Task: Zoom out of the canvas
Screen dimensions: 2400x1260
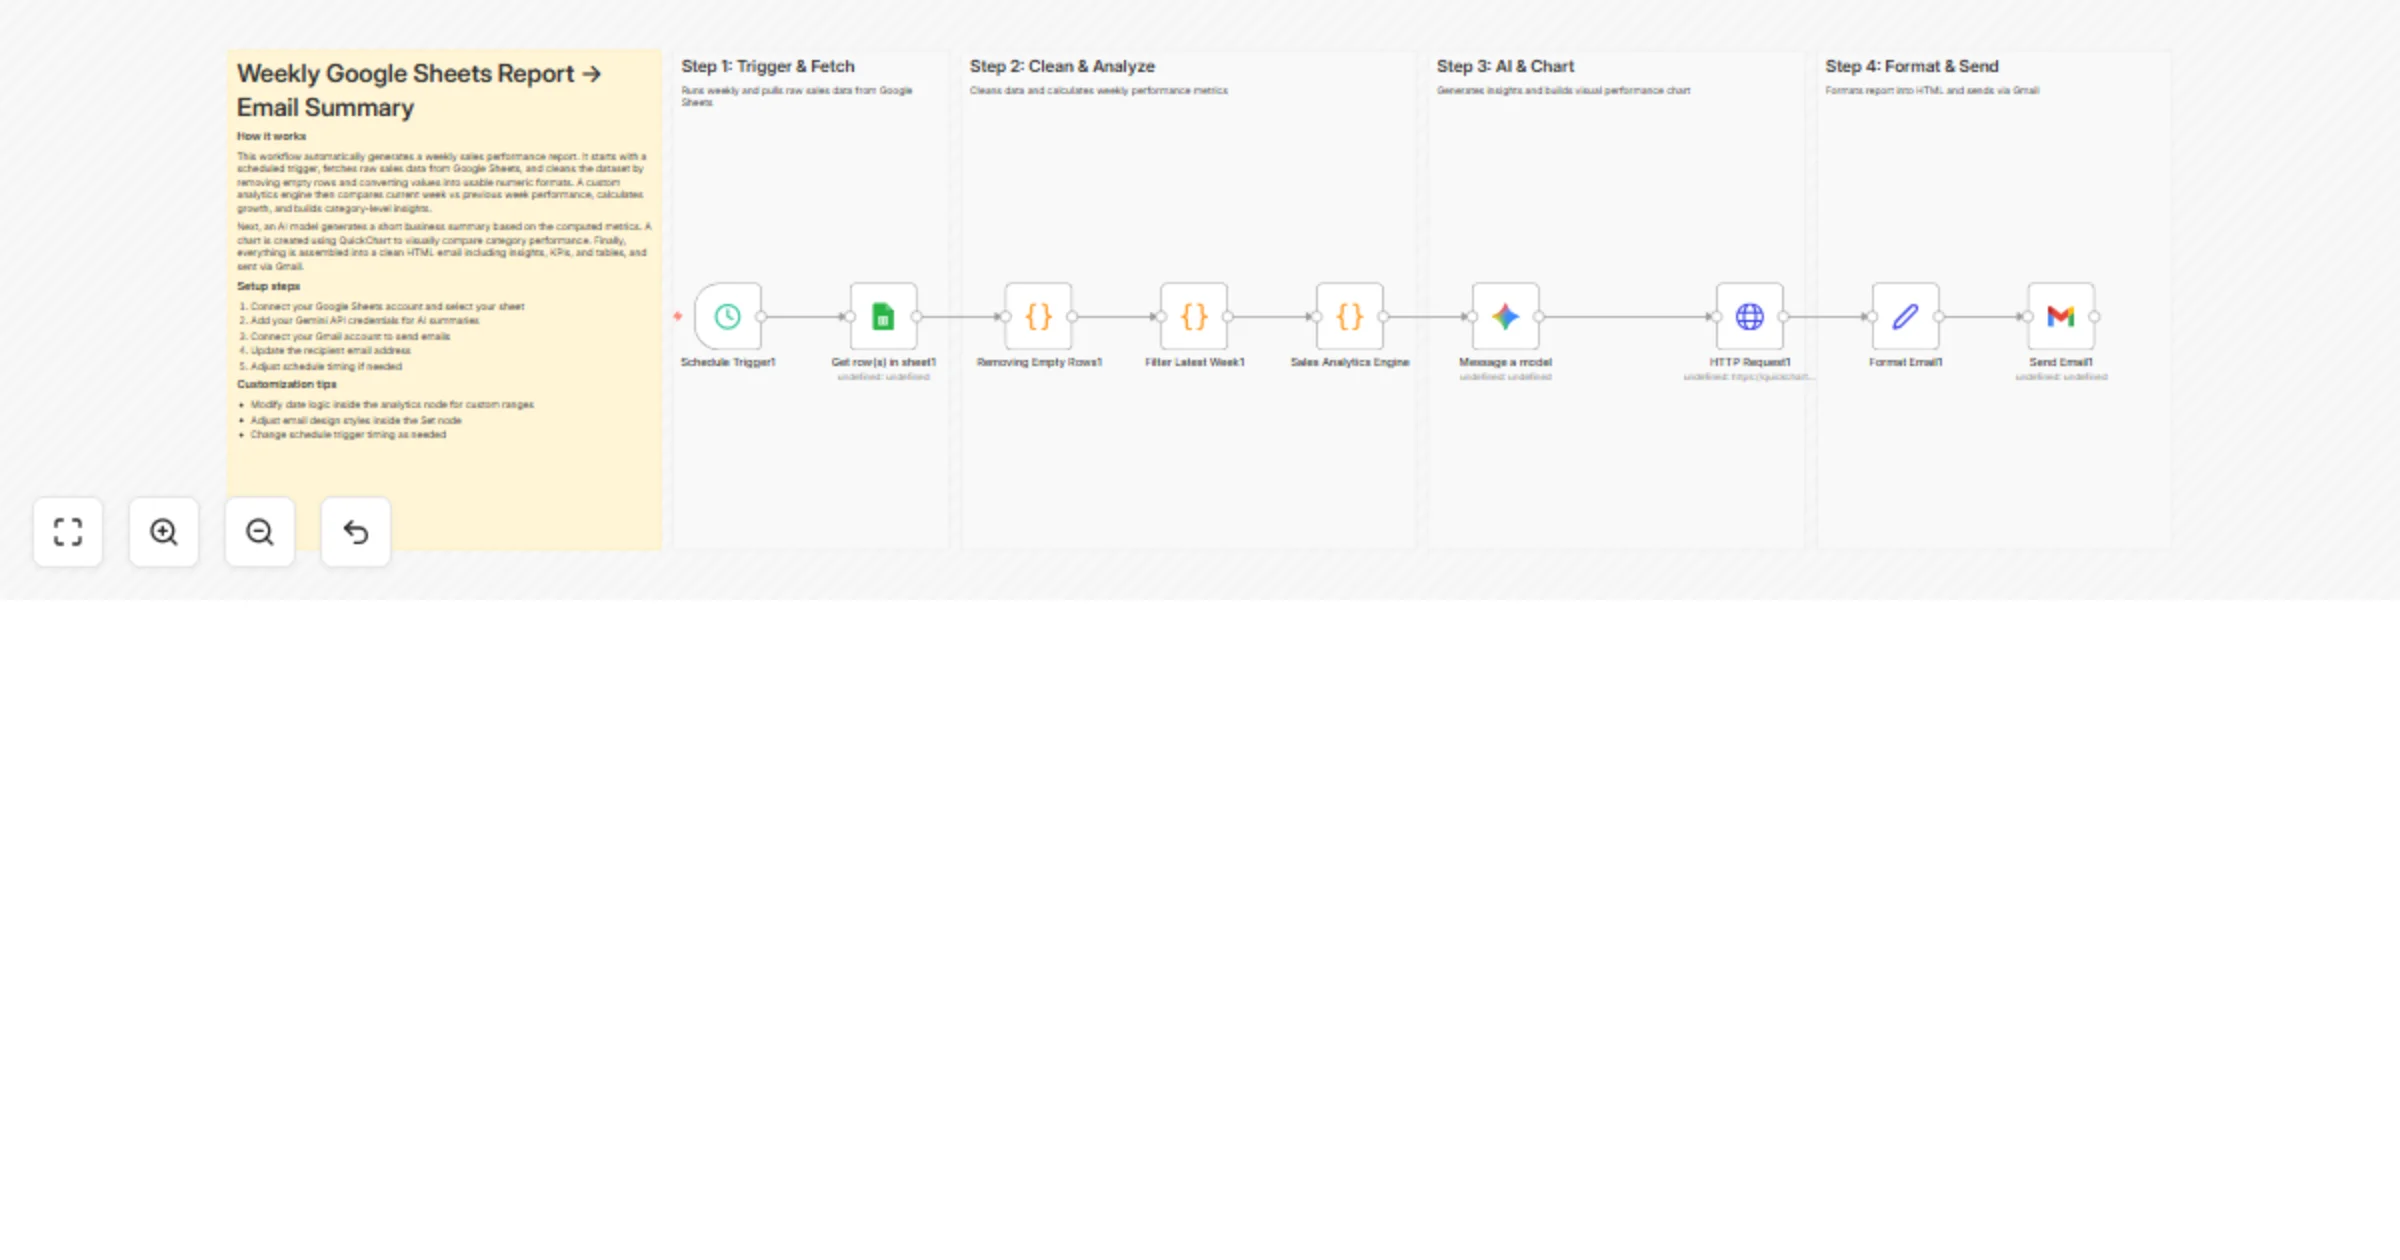Action: (260, 532)
